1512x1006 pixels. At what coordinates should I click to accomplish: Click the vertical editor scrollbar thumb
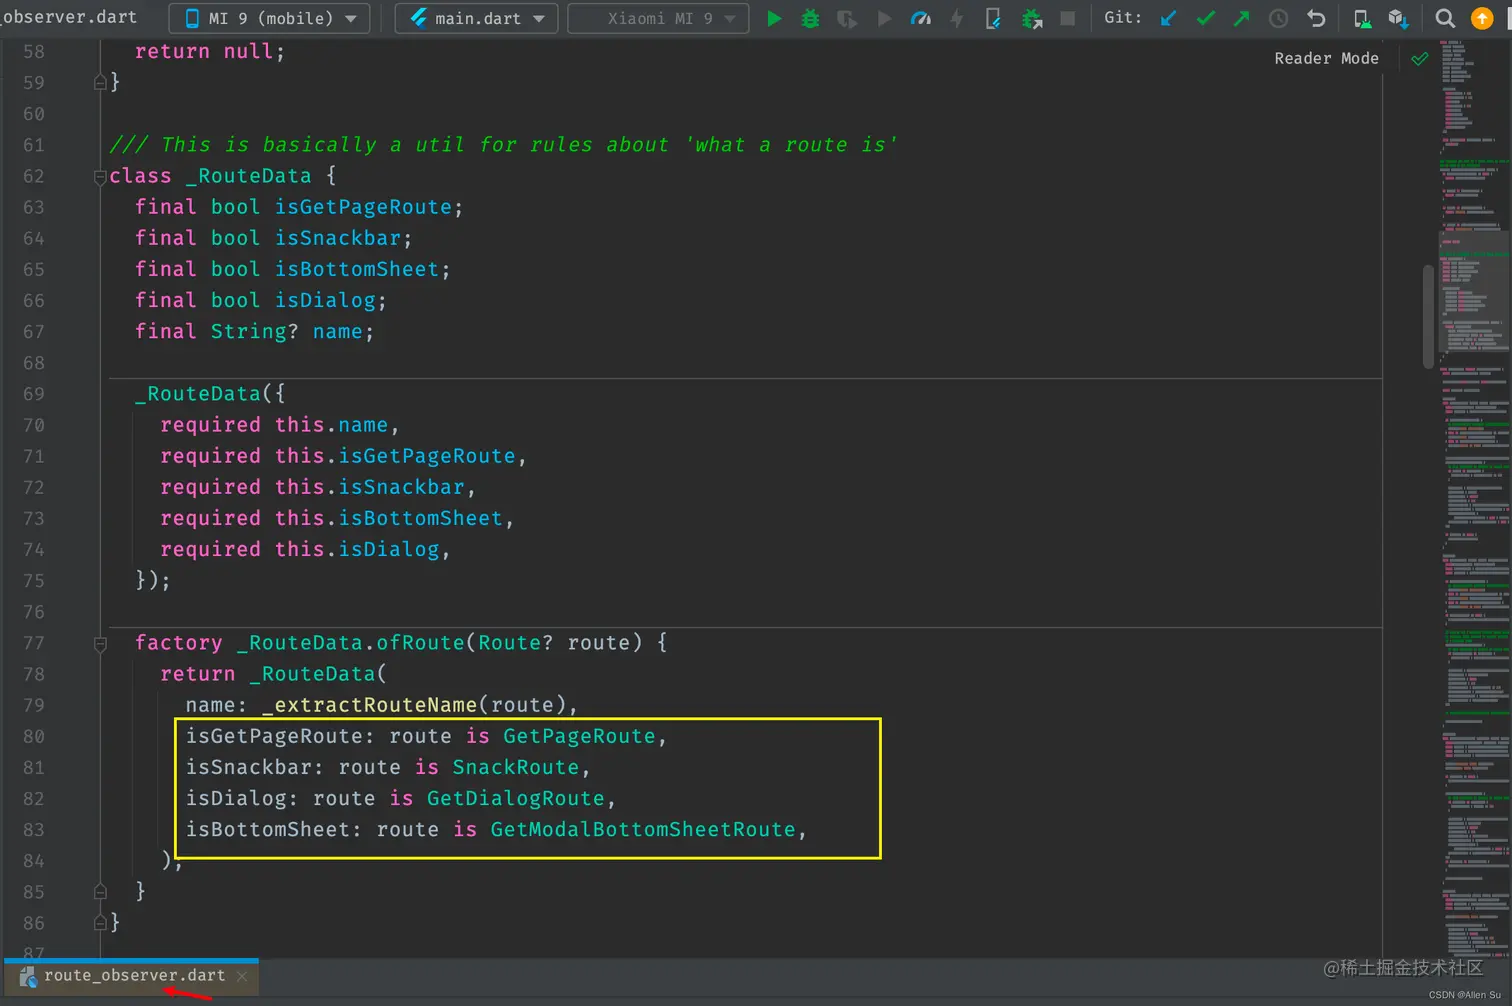coord(1428,316)
